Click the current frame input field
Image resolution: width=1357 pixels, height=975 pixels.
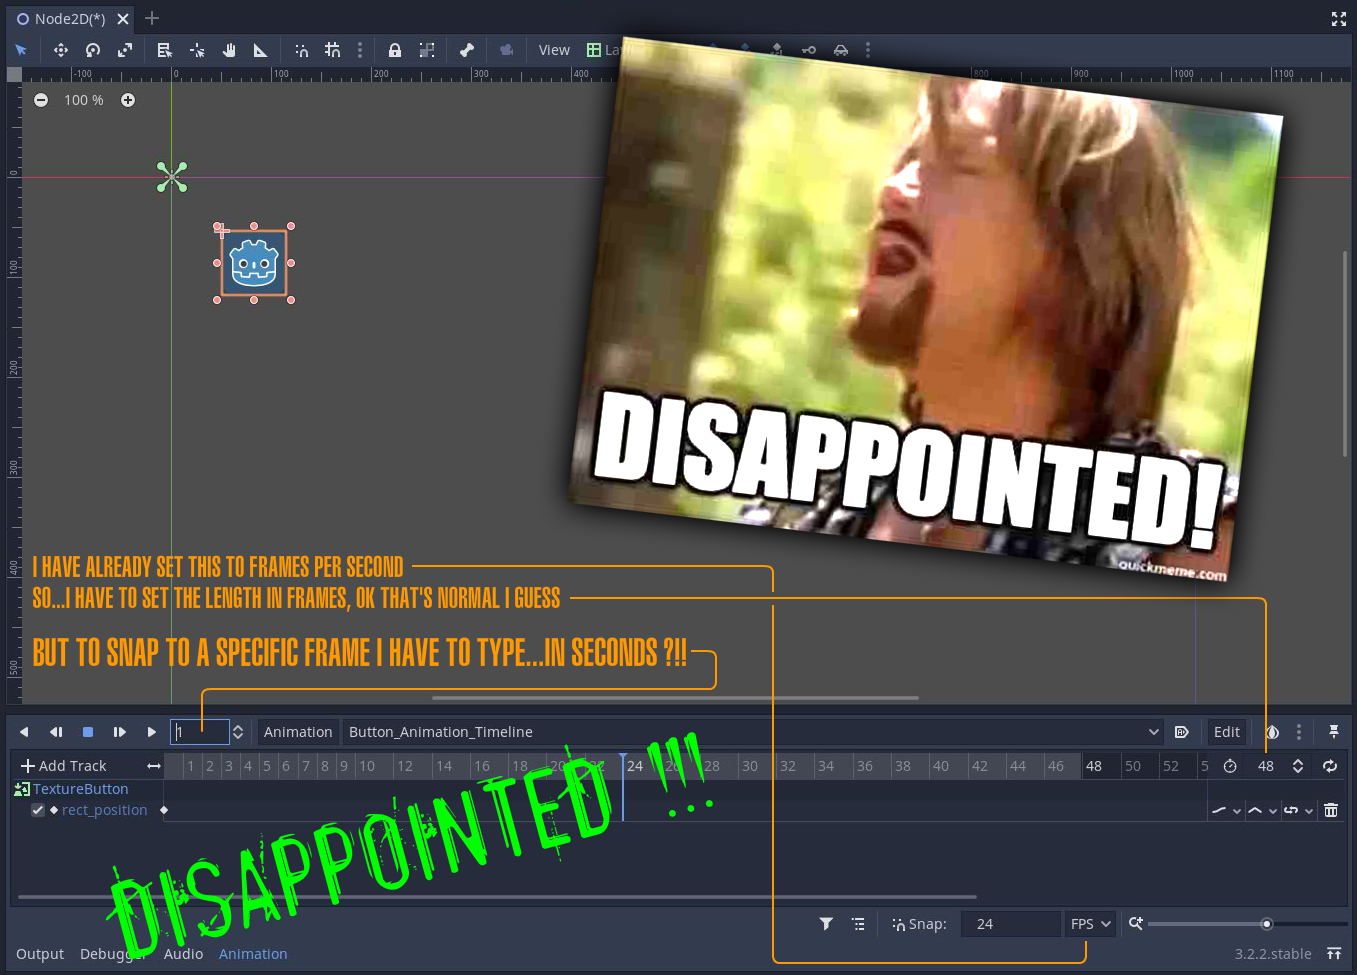(199, 731)
